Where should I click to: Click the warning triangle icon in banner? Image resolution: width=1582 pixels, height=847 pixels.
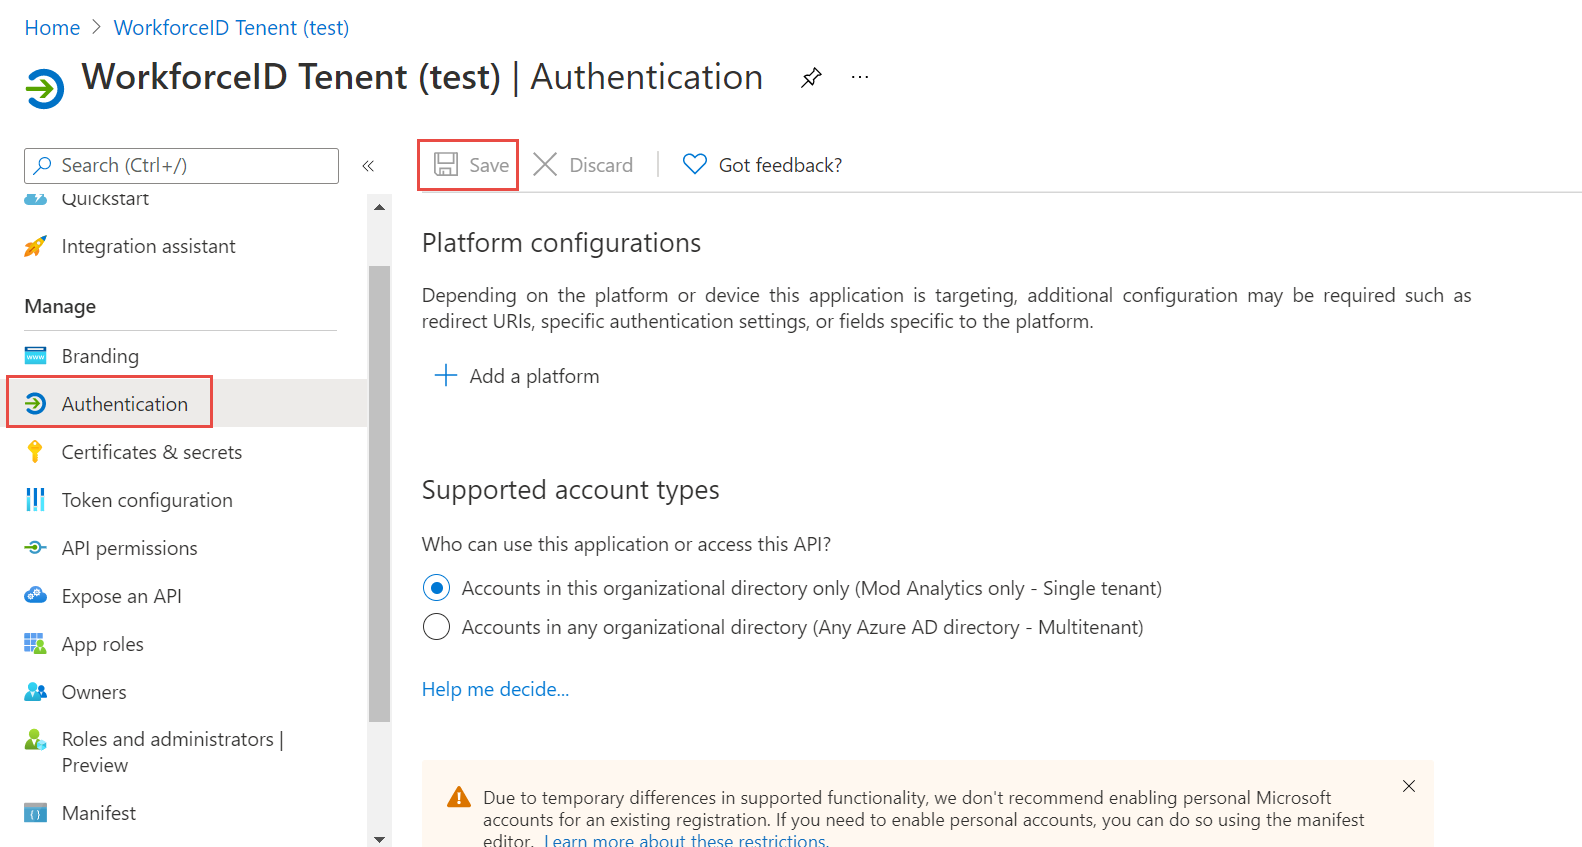tap(459, 797)
